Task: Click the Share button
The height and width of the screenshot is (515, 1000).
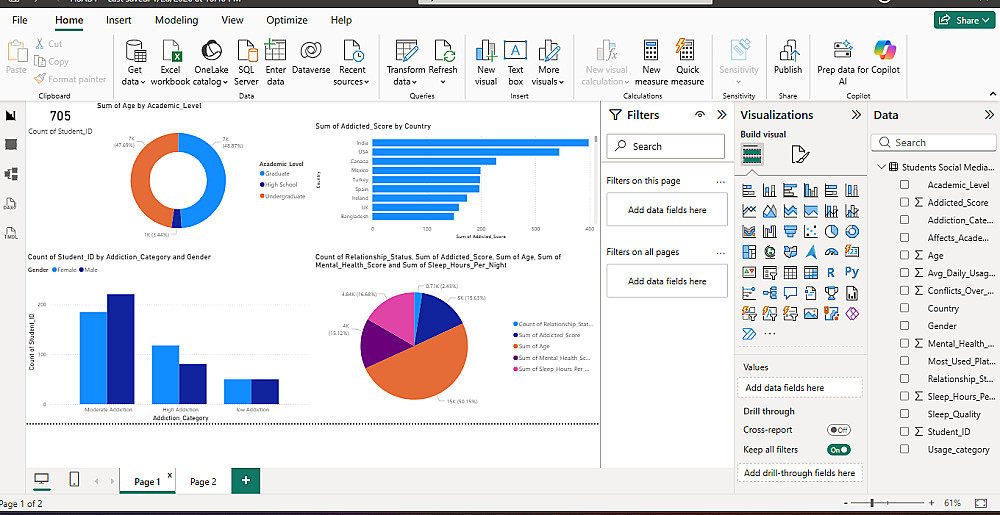Action: [x=966, y=20]
